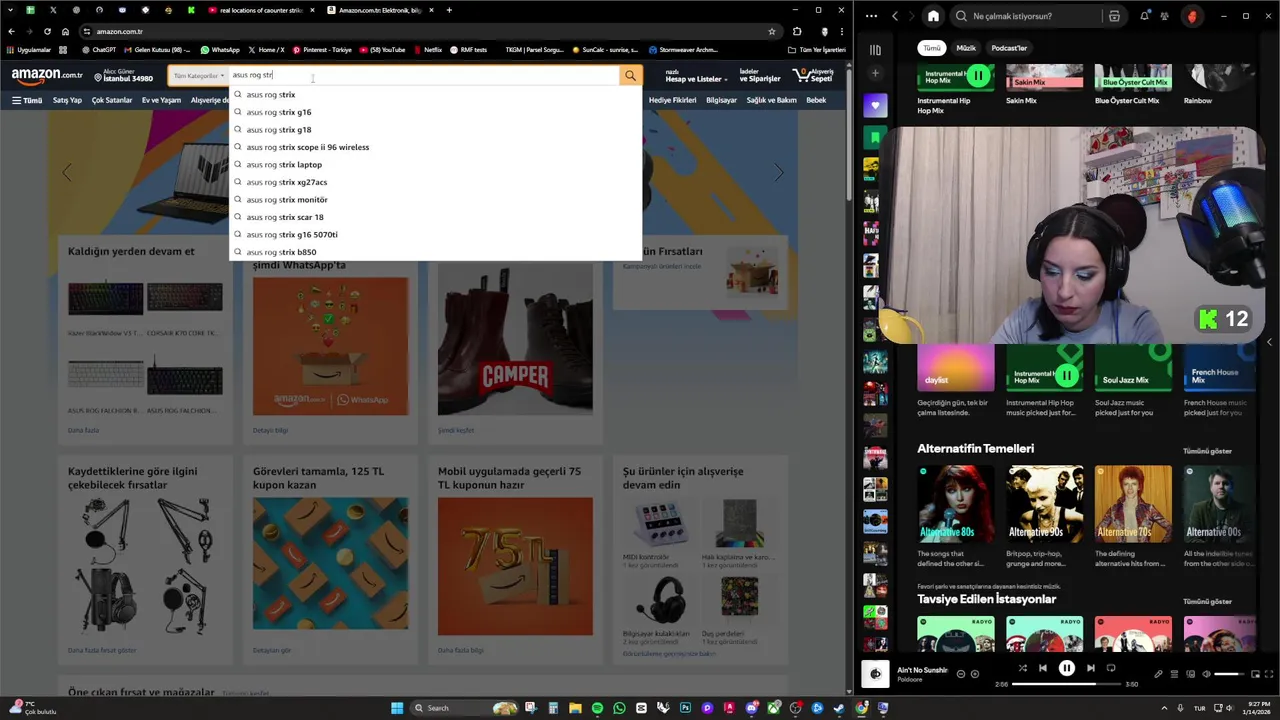The height and width of the screenshot is (720, 1280).
Task: Select Müzik filter chip in Spotify
Action: [966, 48]
